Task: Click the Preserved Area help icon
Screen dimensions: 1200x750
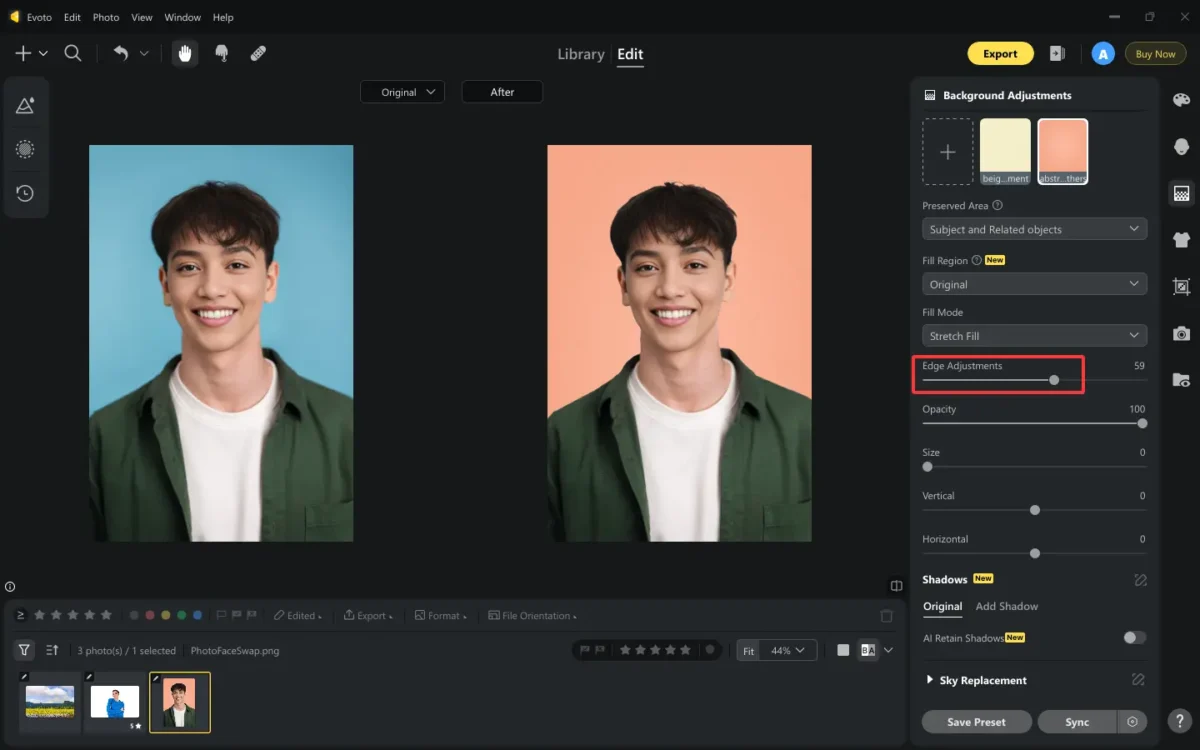Action: click(x=998, y=206)
